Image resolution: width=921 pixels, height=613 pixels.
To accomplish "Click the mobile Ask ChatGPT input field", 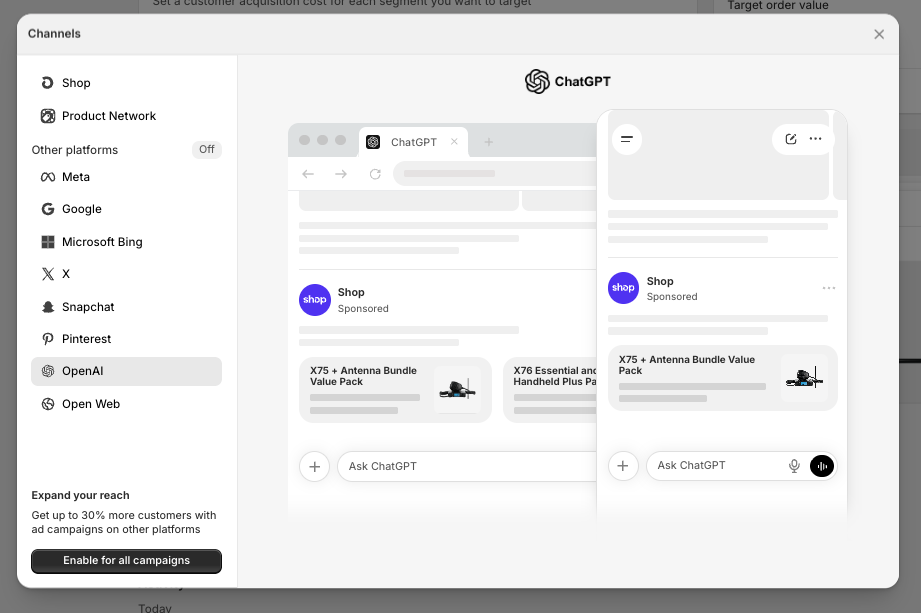I will point(741,466).
